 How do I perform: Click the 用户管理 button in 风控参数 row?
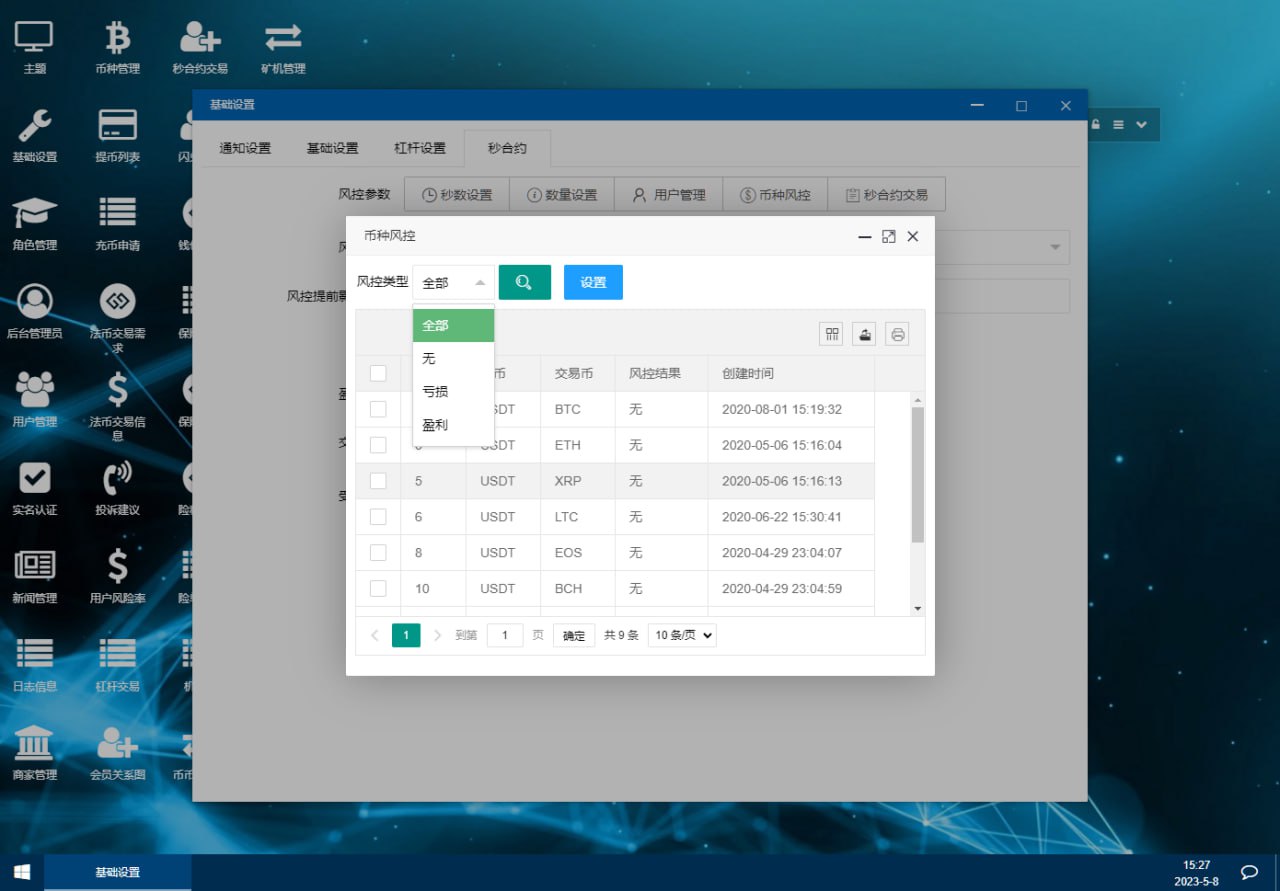coord(668,195)
